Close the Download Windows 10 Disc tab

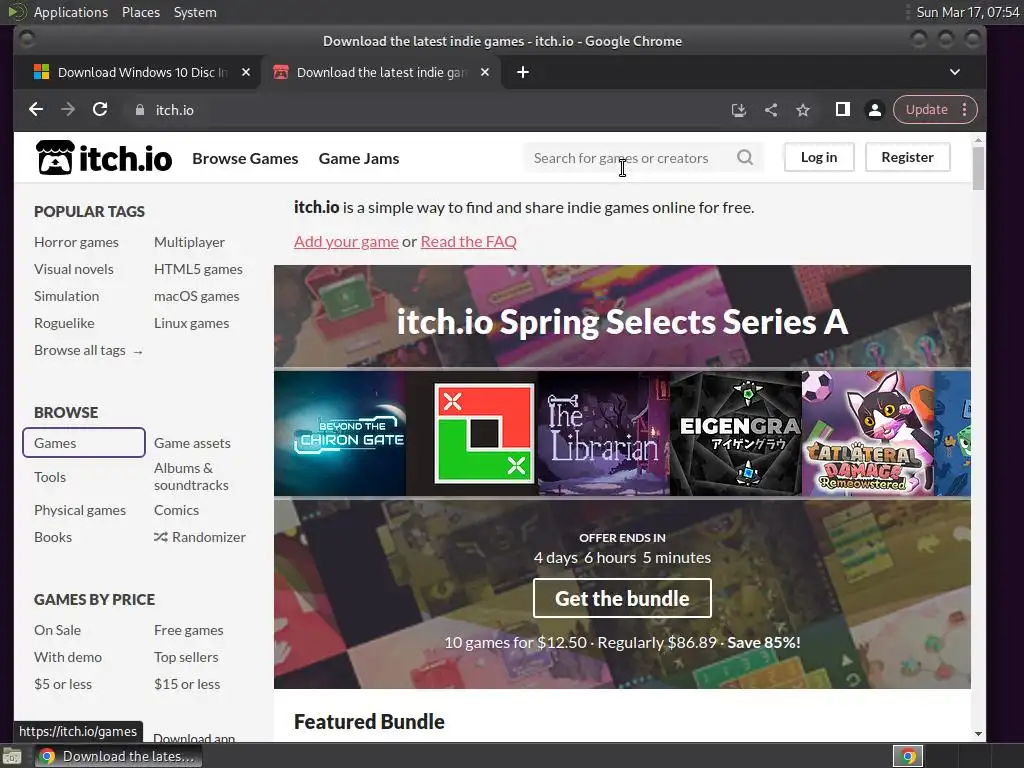tap(246, 72)
